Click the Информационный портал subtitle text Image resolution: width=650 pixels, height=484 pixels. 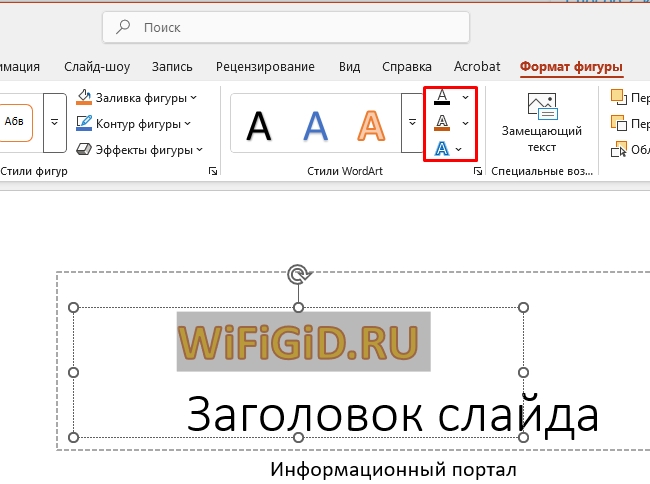393,470
